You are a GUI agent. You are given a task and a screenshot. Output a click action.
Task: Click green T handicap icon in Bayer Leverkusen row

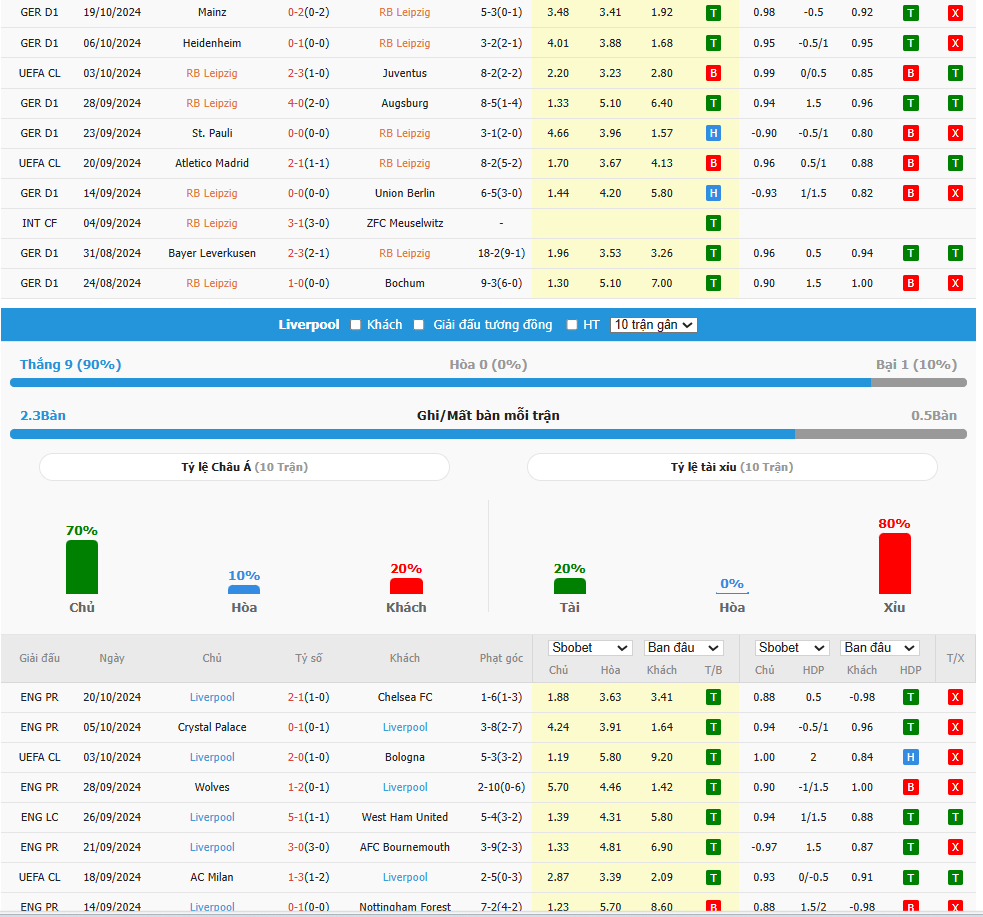click(x=910, y=253)
